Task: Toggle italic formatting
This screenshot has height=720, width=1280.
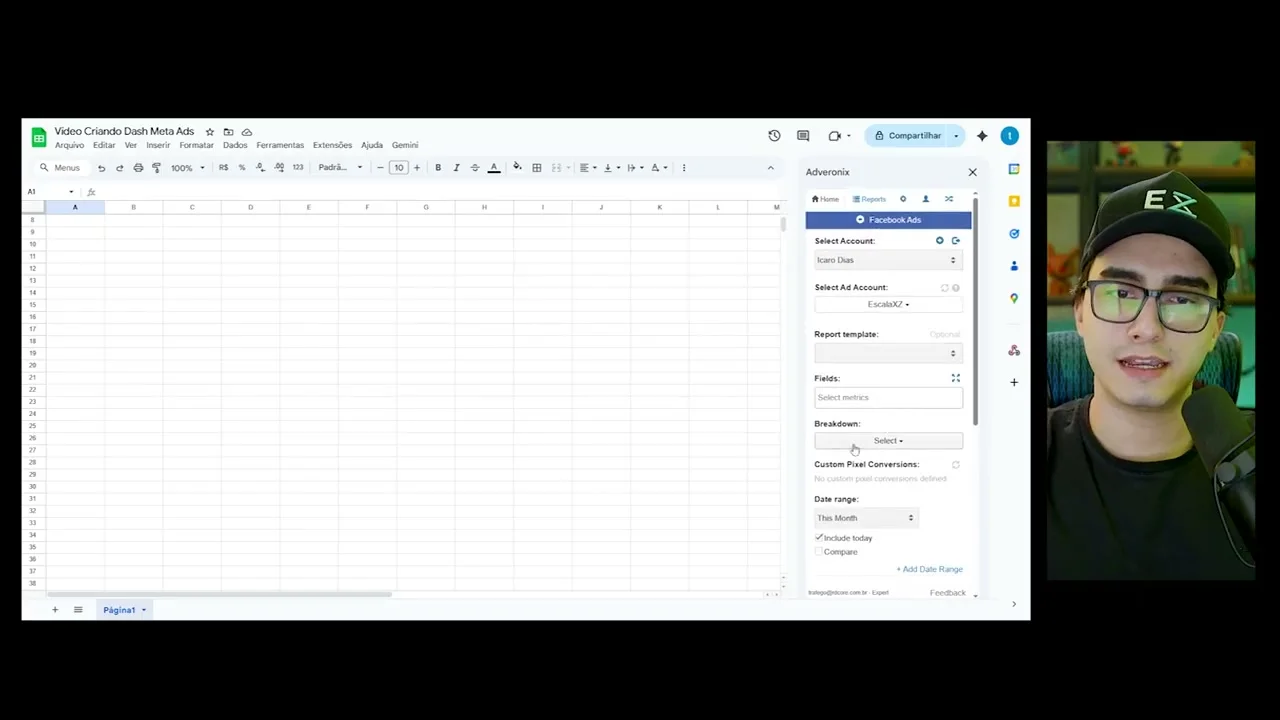Action: click(456, 168)
